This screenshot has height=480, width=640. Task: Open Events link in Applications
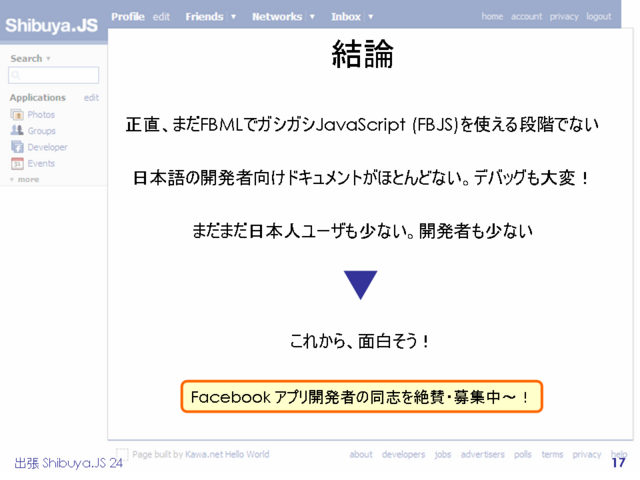[x=41, y=163]
